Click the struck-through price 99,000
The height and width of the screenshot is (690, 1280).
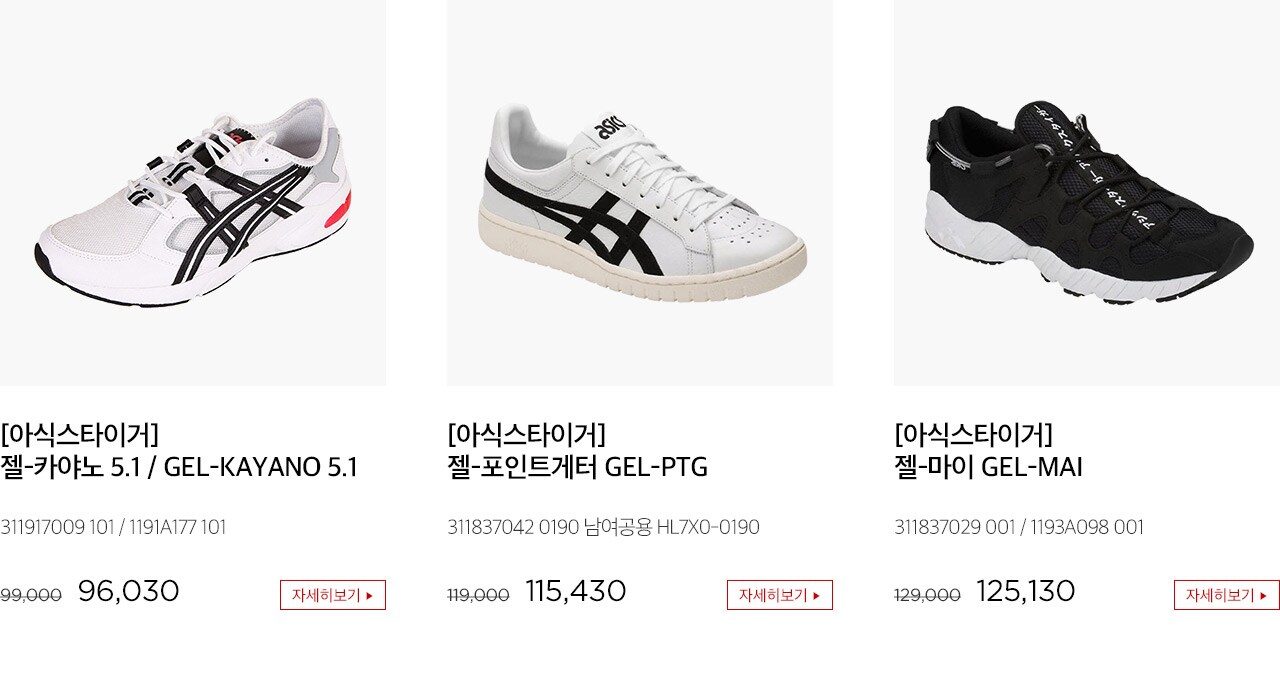pyautogui.click(x=31, y=595)
